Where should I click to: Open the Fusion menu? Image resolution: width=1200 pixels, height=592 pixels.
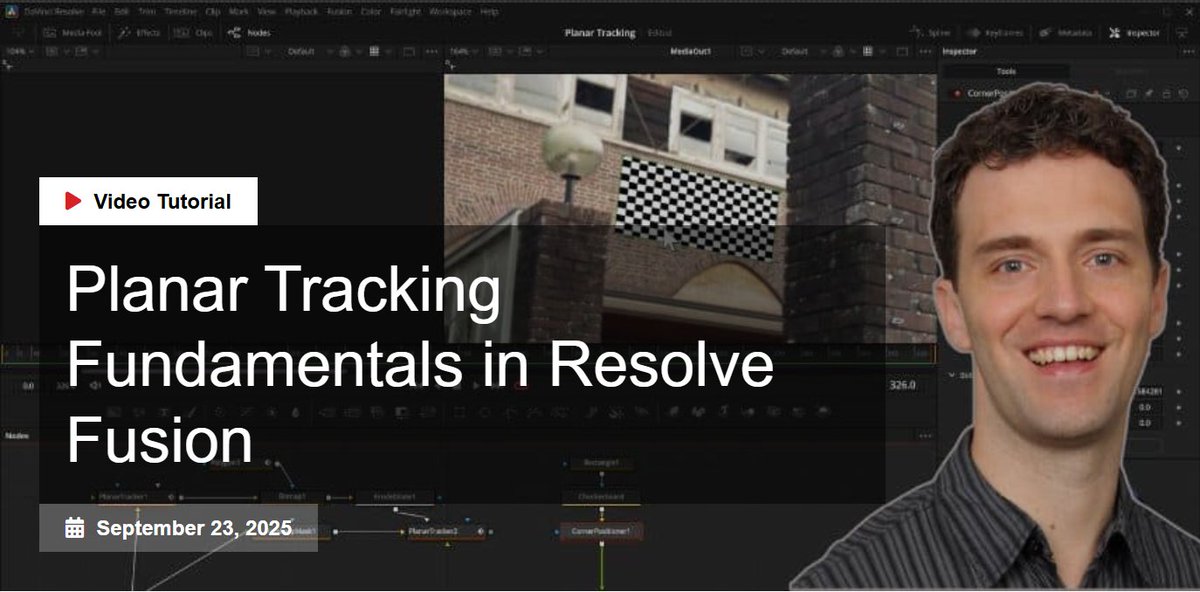tap(339, 12)
